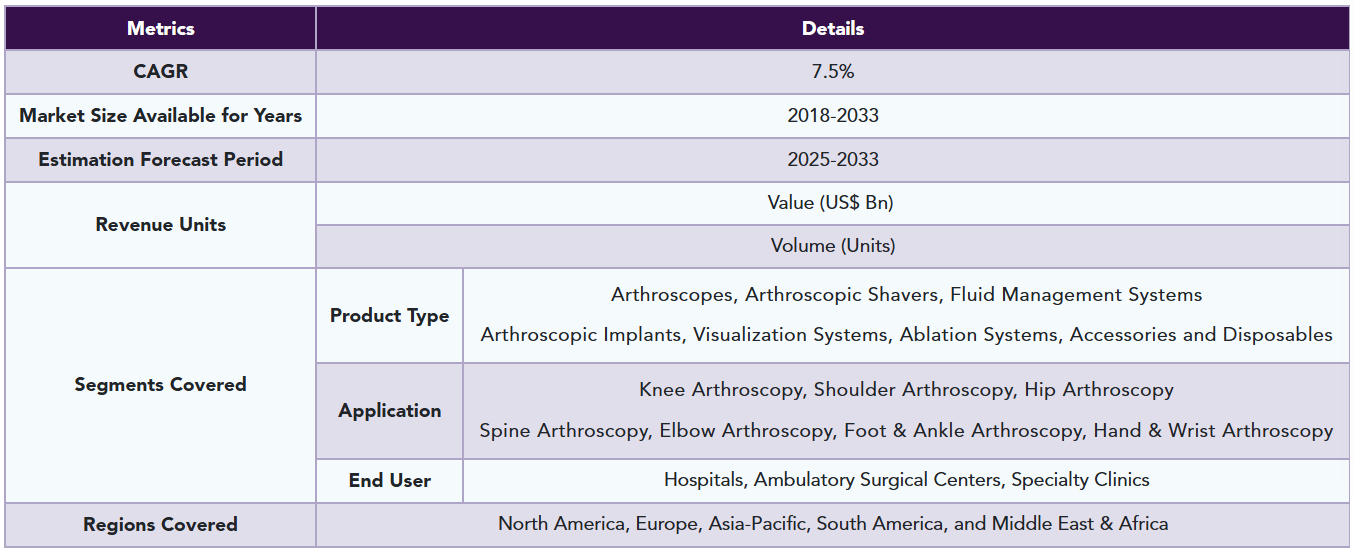This screenshot has width=1354, height=550.
Task: Click the North America regions list cell
Action: pos(833,524)
